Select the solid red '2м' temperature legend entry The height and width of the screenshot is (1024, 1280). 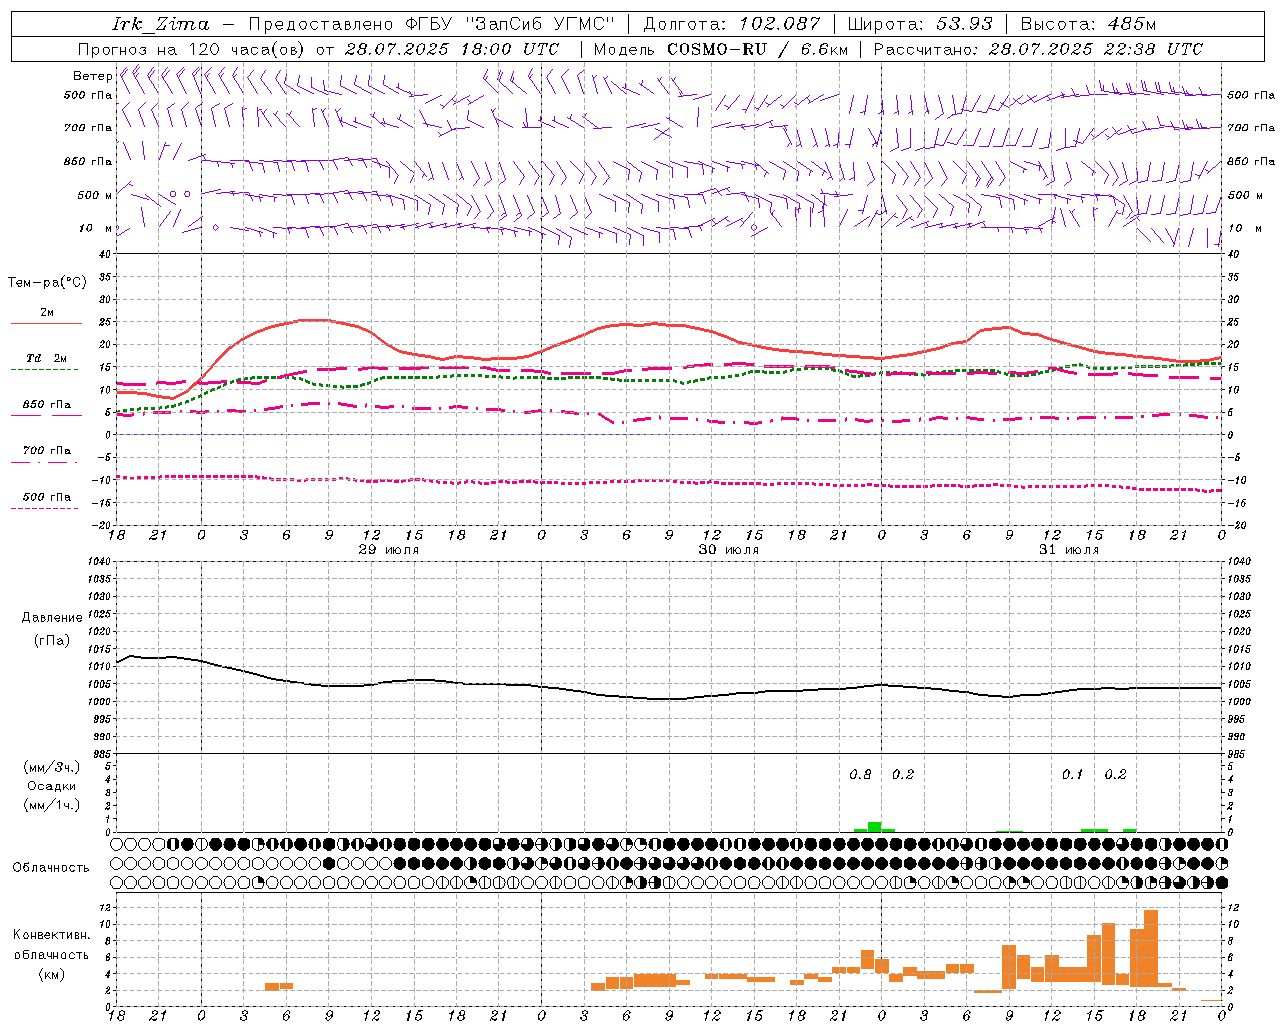[x=46, y=313]
